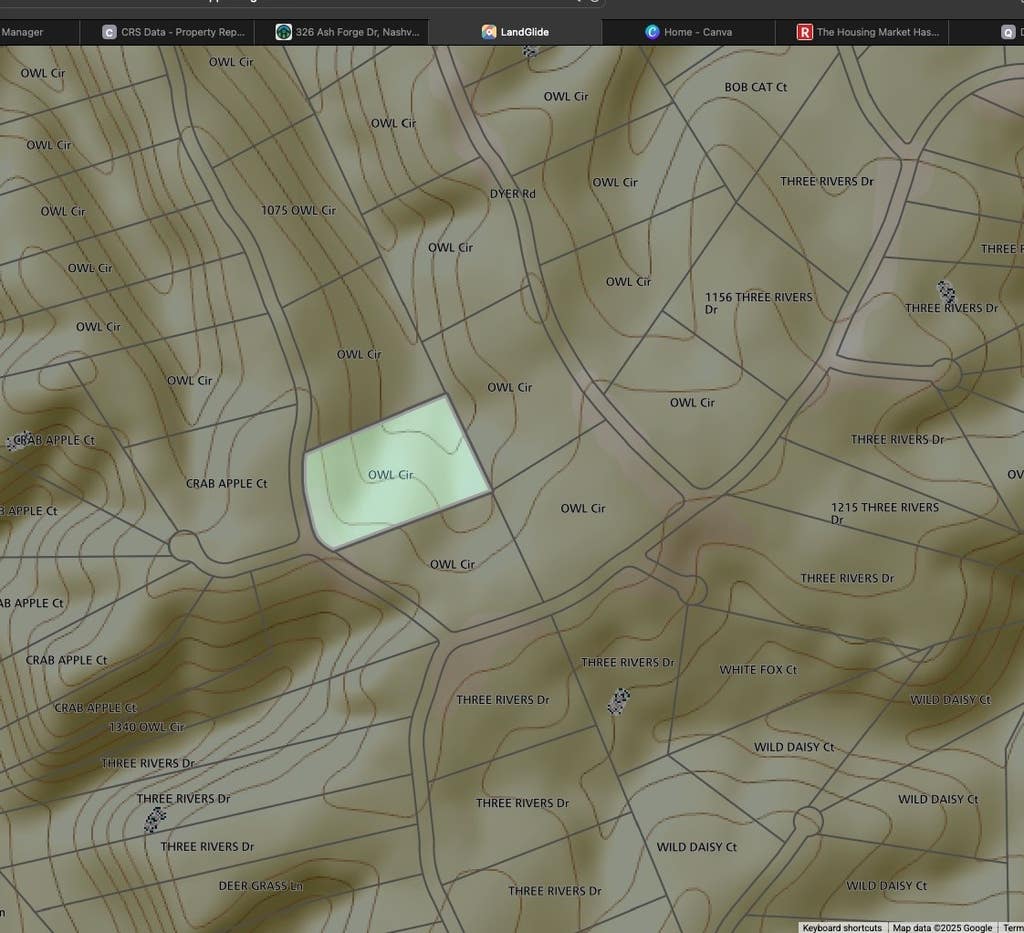Select the BOB CAT Ct parcel

(756, 87)
